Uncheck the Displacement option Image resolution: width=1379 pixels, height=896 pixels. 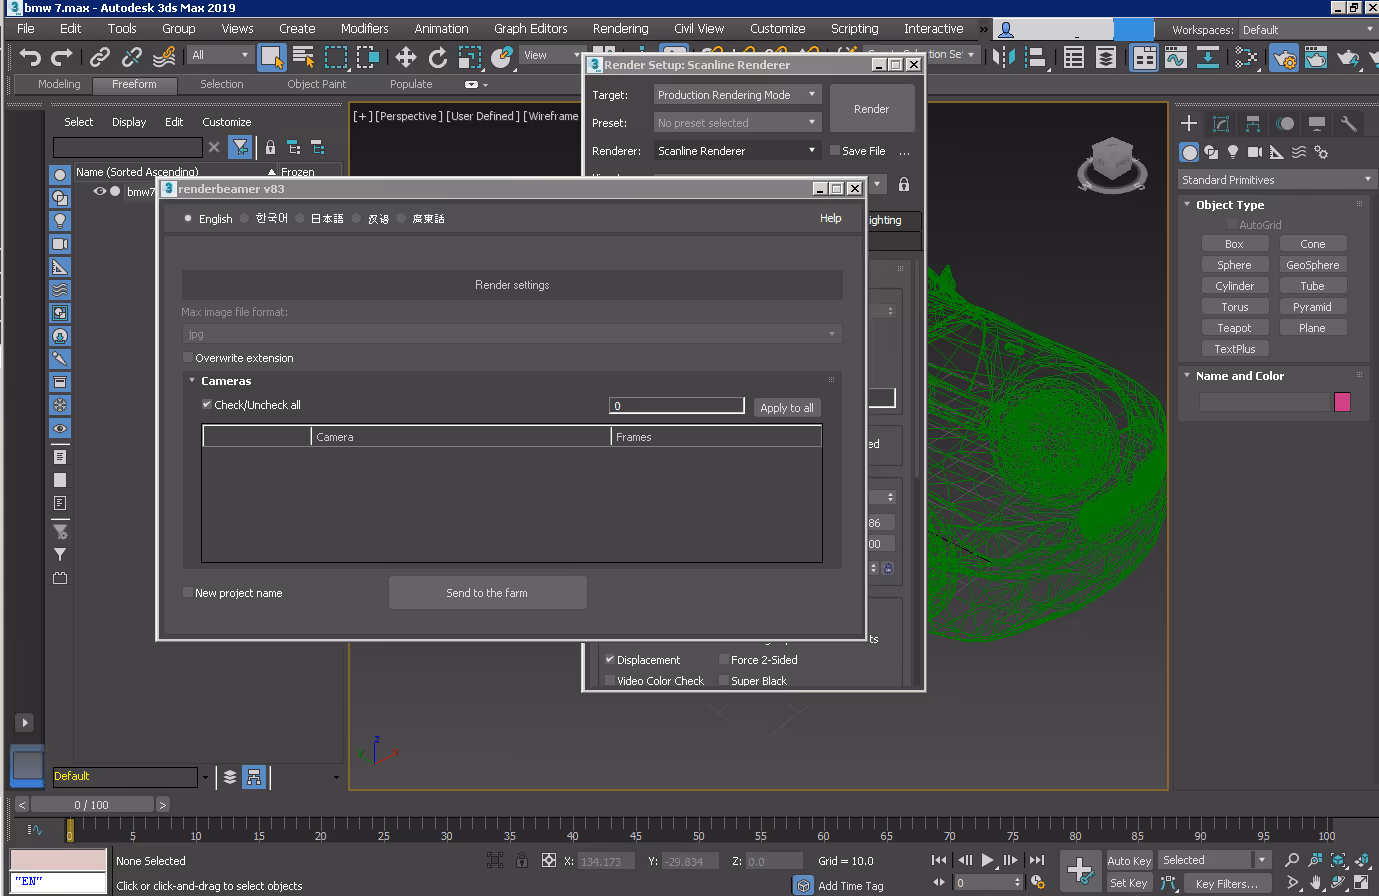click(x=610, y=660)
